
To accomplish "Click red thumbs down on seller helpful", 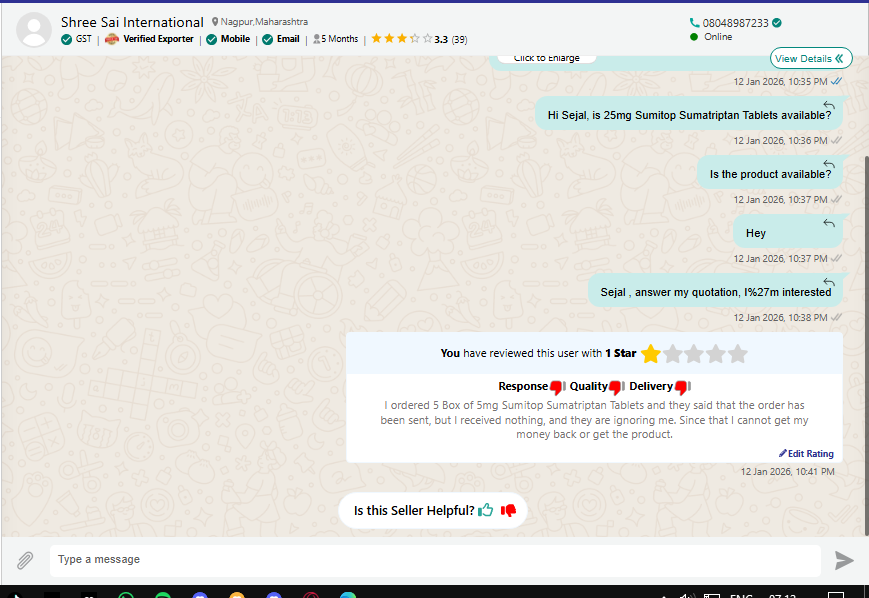I will (508, 511).
